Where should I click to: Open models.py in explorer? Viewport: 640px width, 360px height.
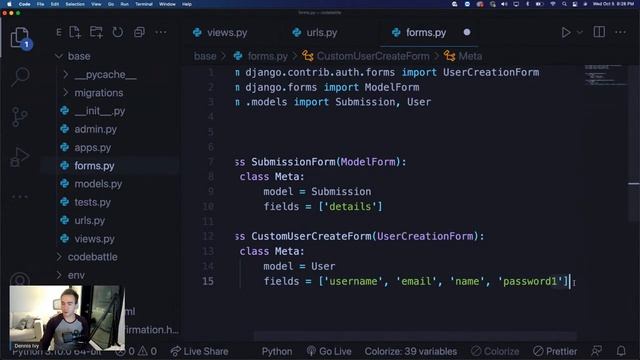coord(98,184)
